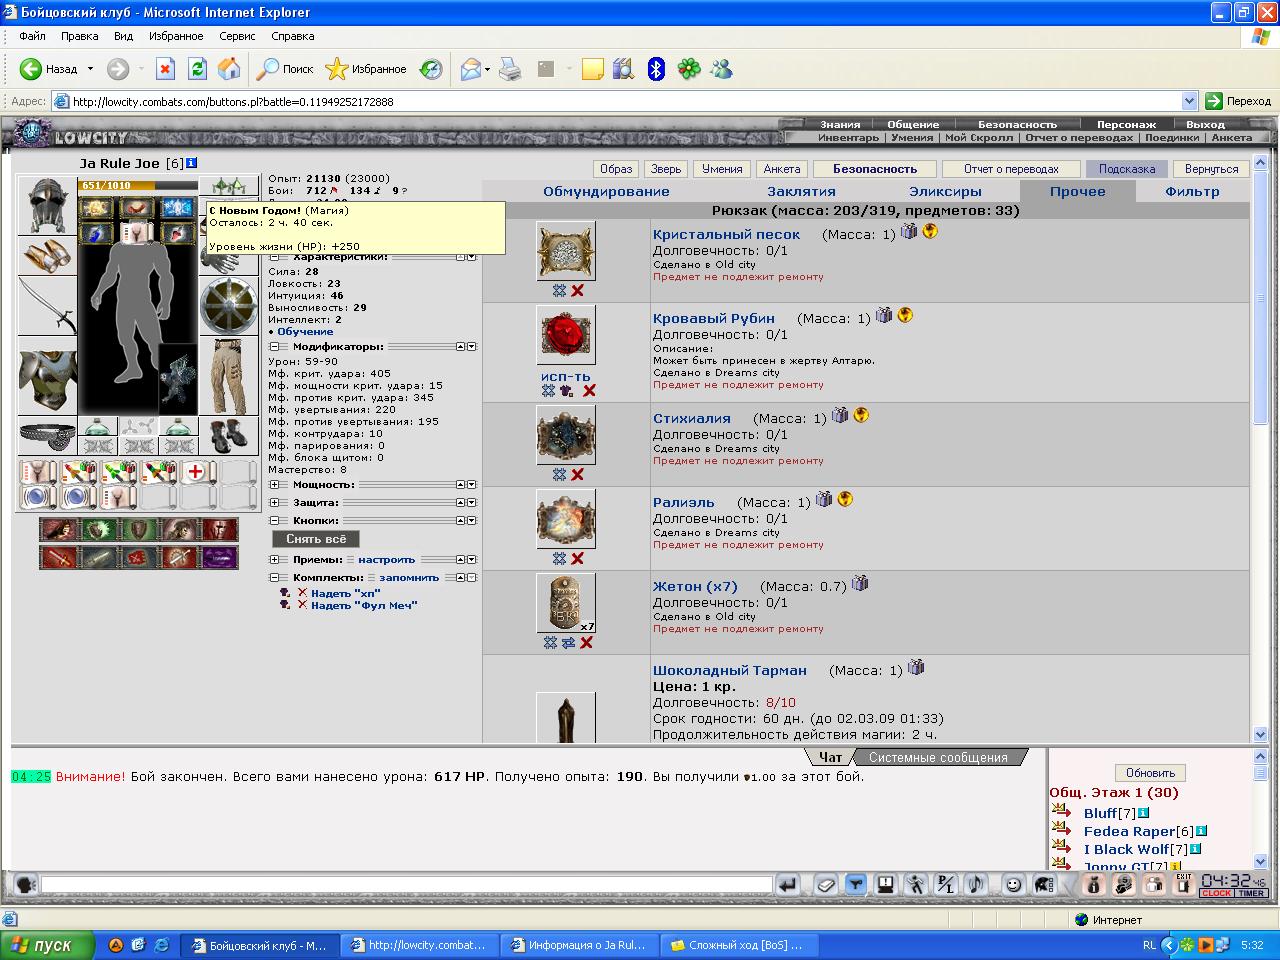This screenshot has width=1280, height=960.
Task: Click the exit door icon
Action: coord(1184,884)
